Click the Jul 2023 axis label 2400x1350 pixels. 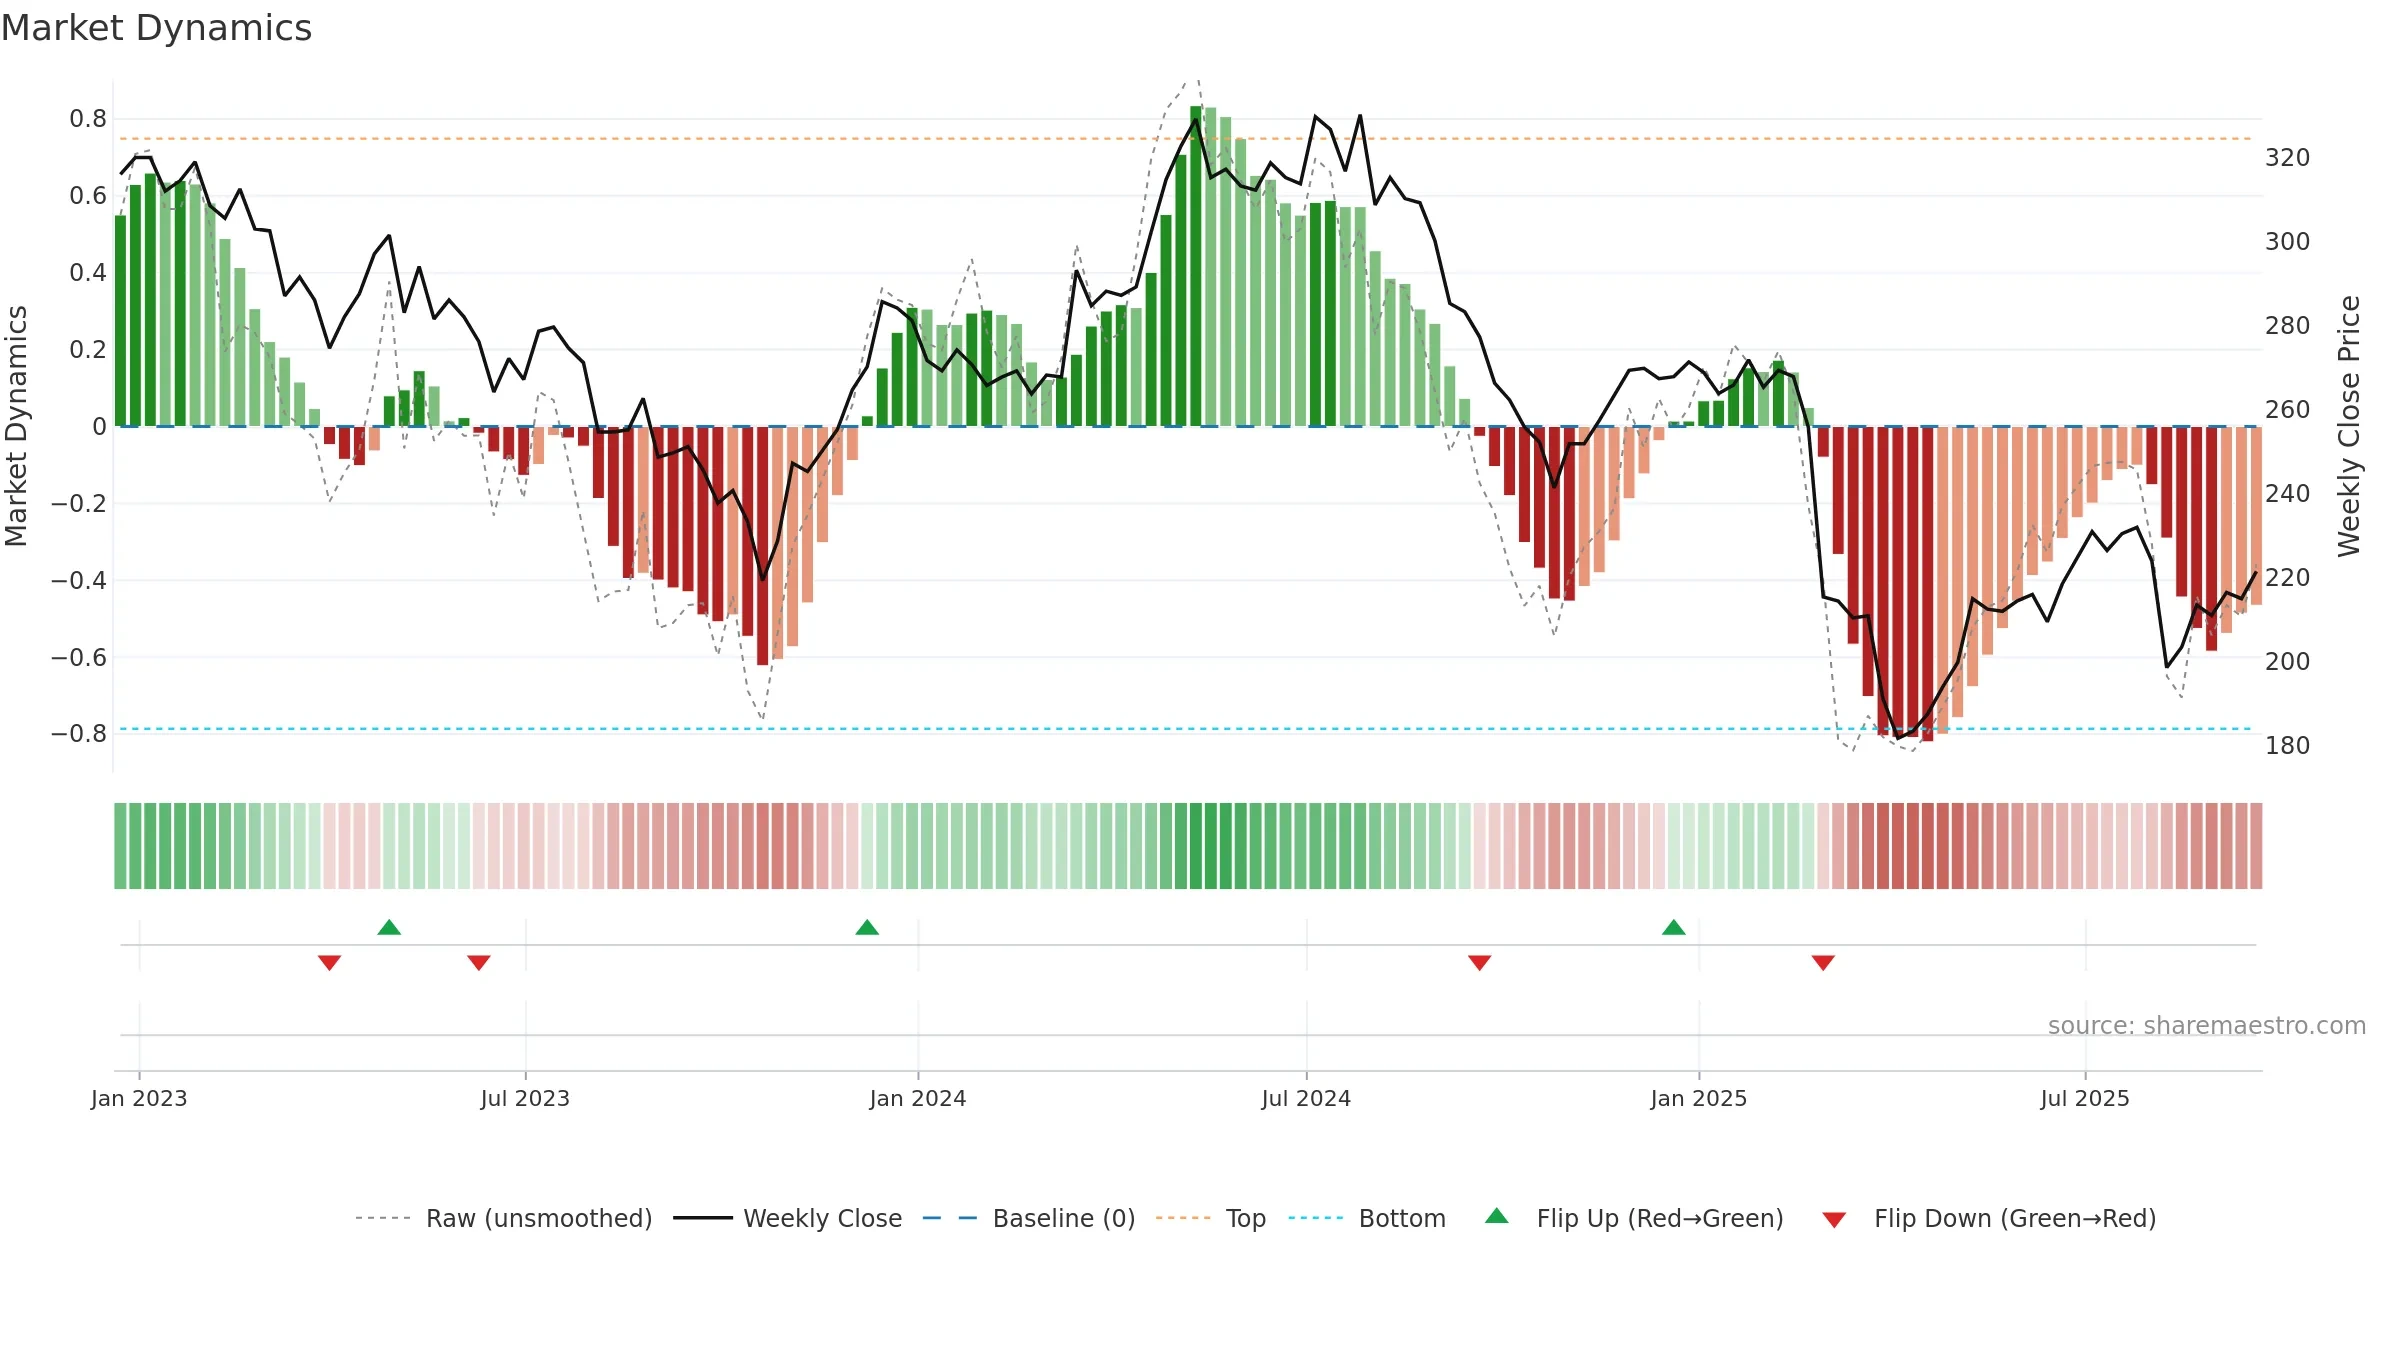pos(525,1098)
